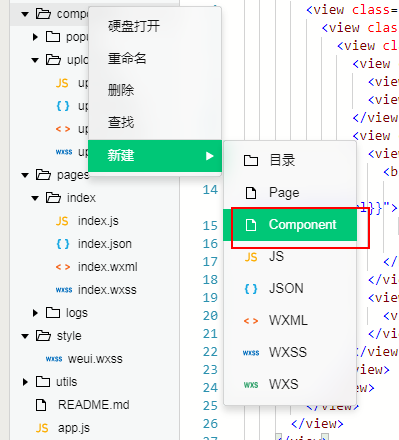399x440 pixels.
Task: Click the tag icon of index.wxml
Action: 63,267
